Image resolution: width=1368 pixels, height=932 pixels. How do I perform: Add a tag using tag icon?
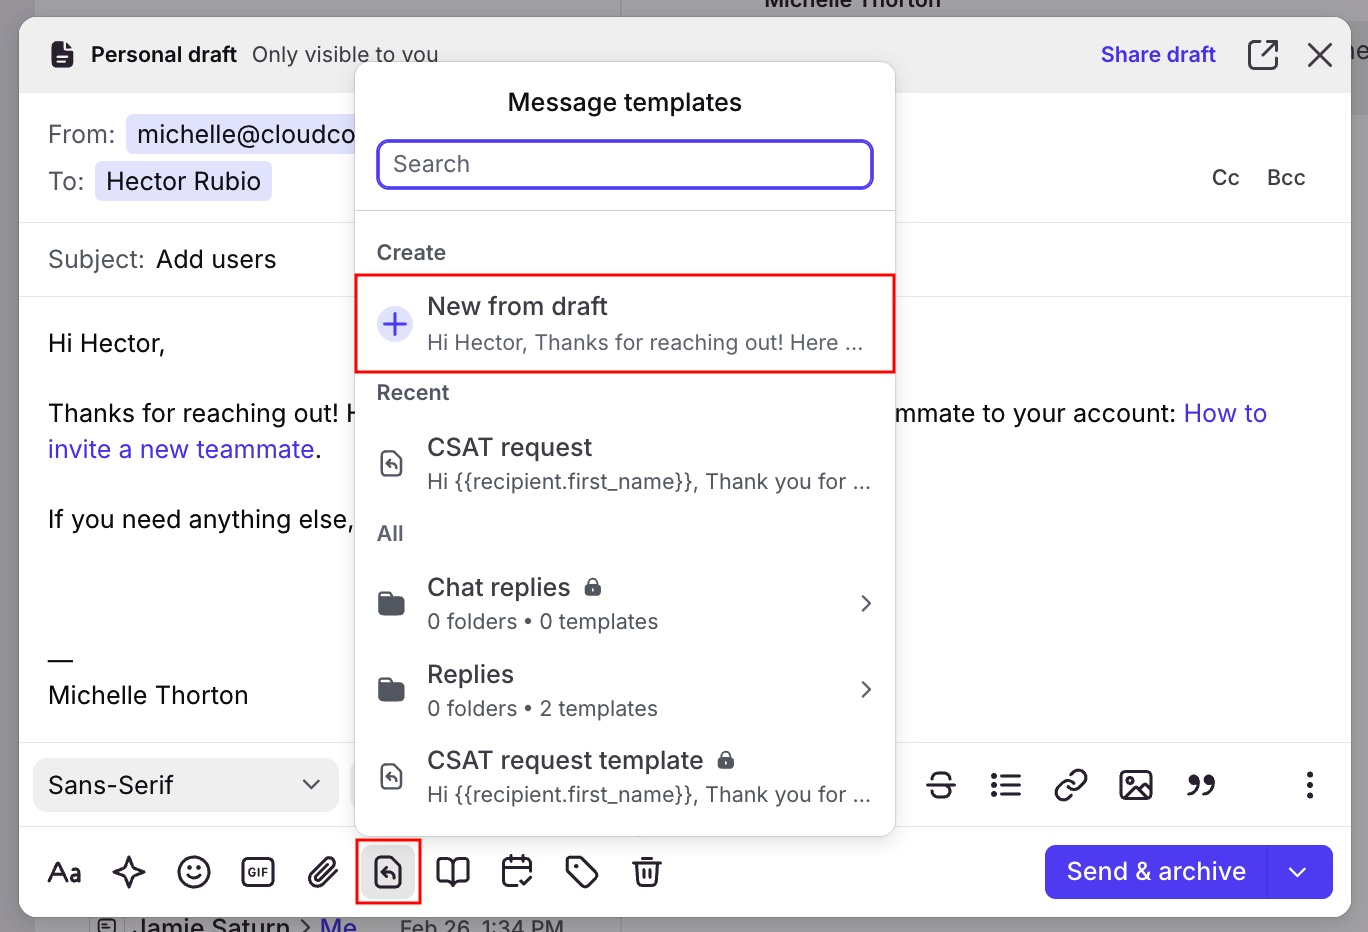click(x=581, y=872)
